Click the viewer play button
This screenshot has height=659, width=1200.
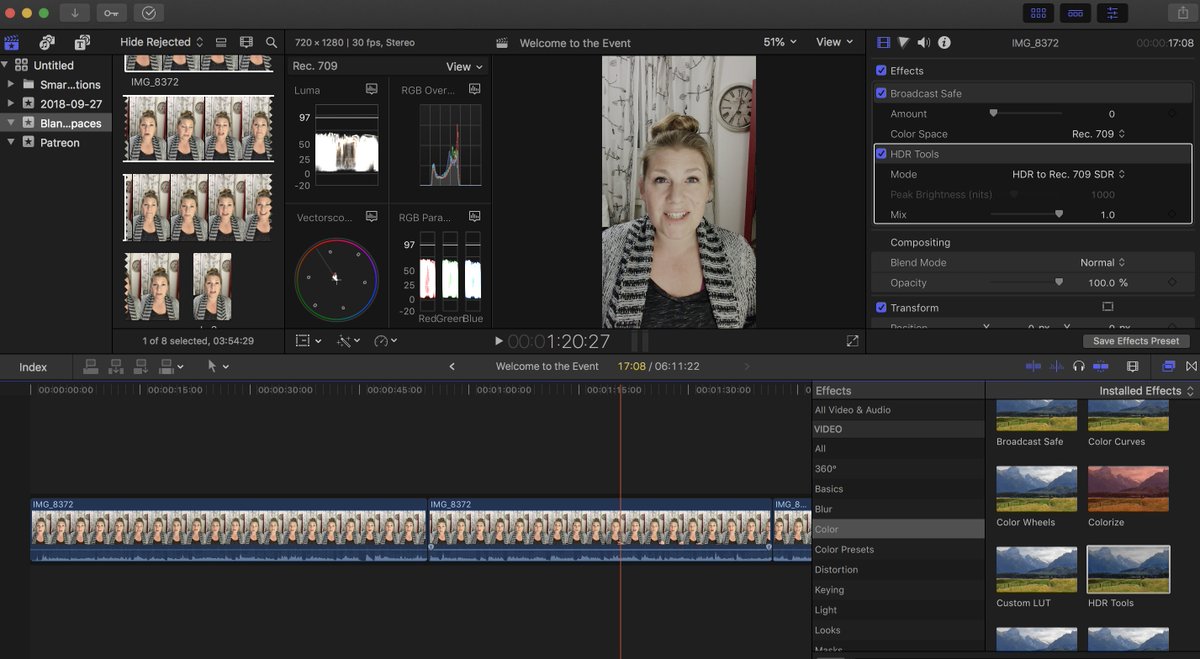pos(499,341)
